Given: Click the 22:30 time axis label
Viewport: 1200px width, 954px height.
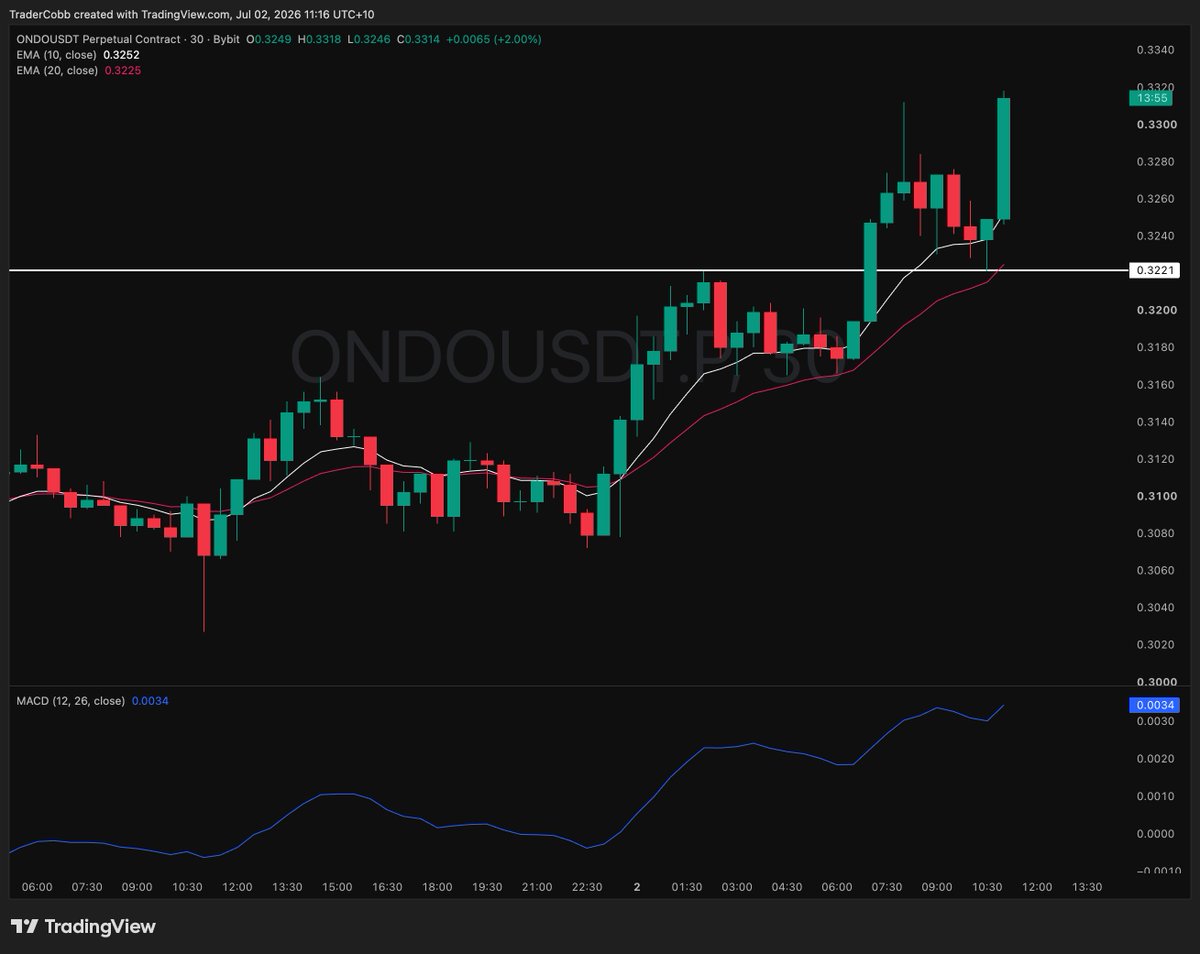Looking at the screenshot, I should point(587,887).
